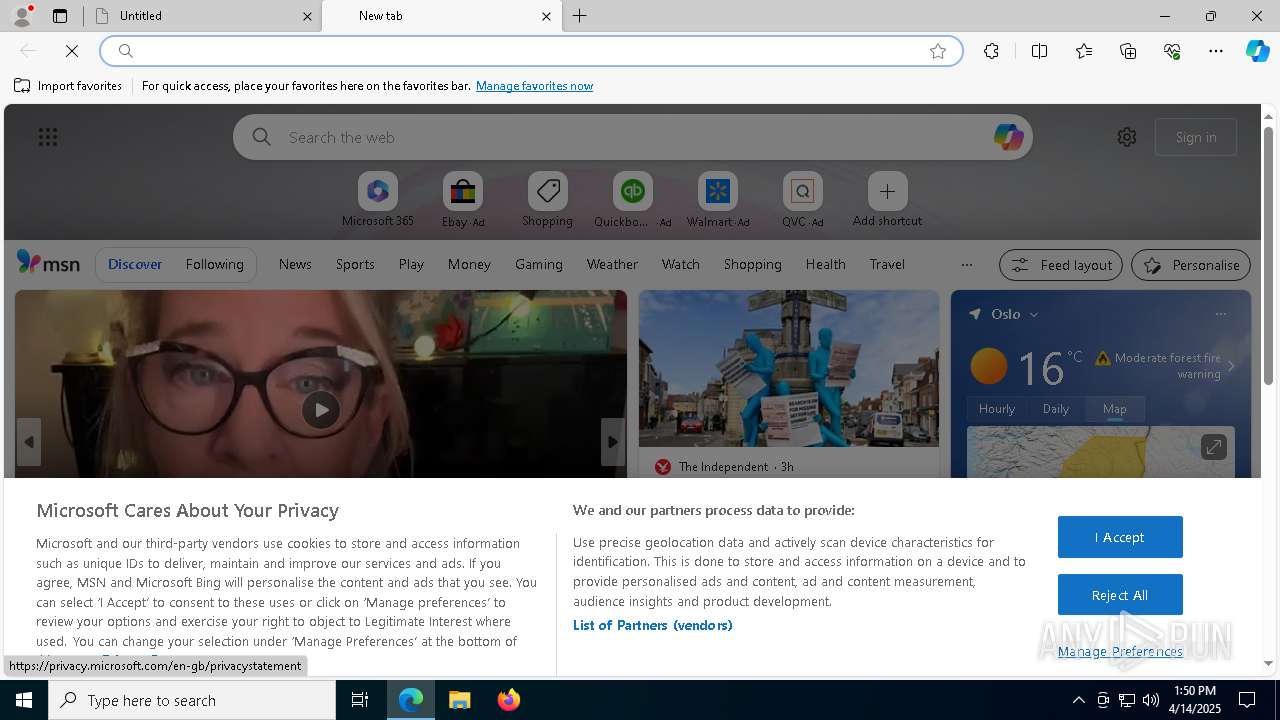Open Copilot sidebar icon
Viewport: 1280px width, 720px height.
pyautogui.click(x=1258, y=51)
